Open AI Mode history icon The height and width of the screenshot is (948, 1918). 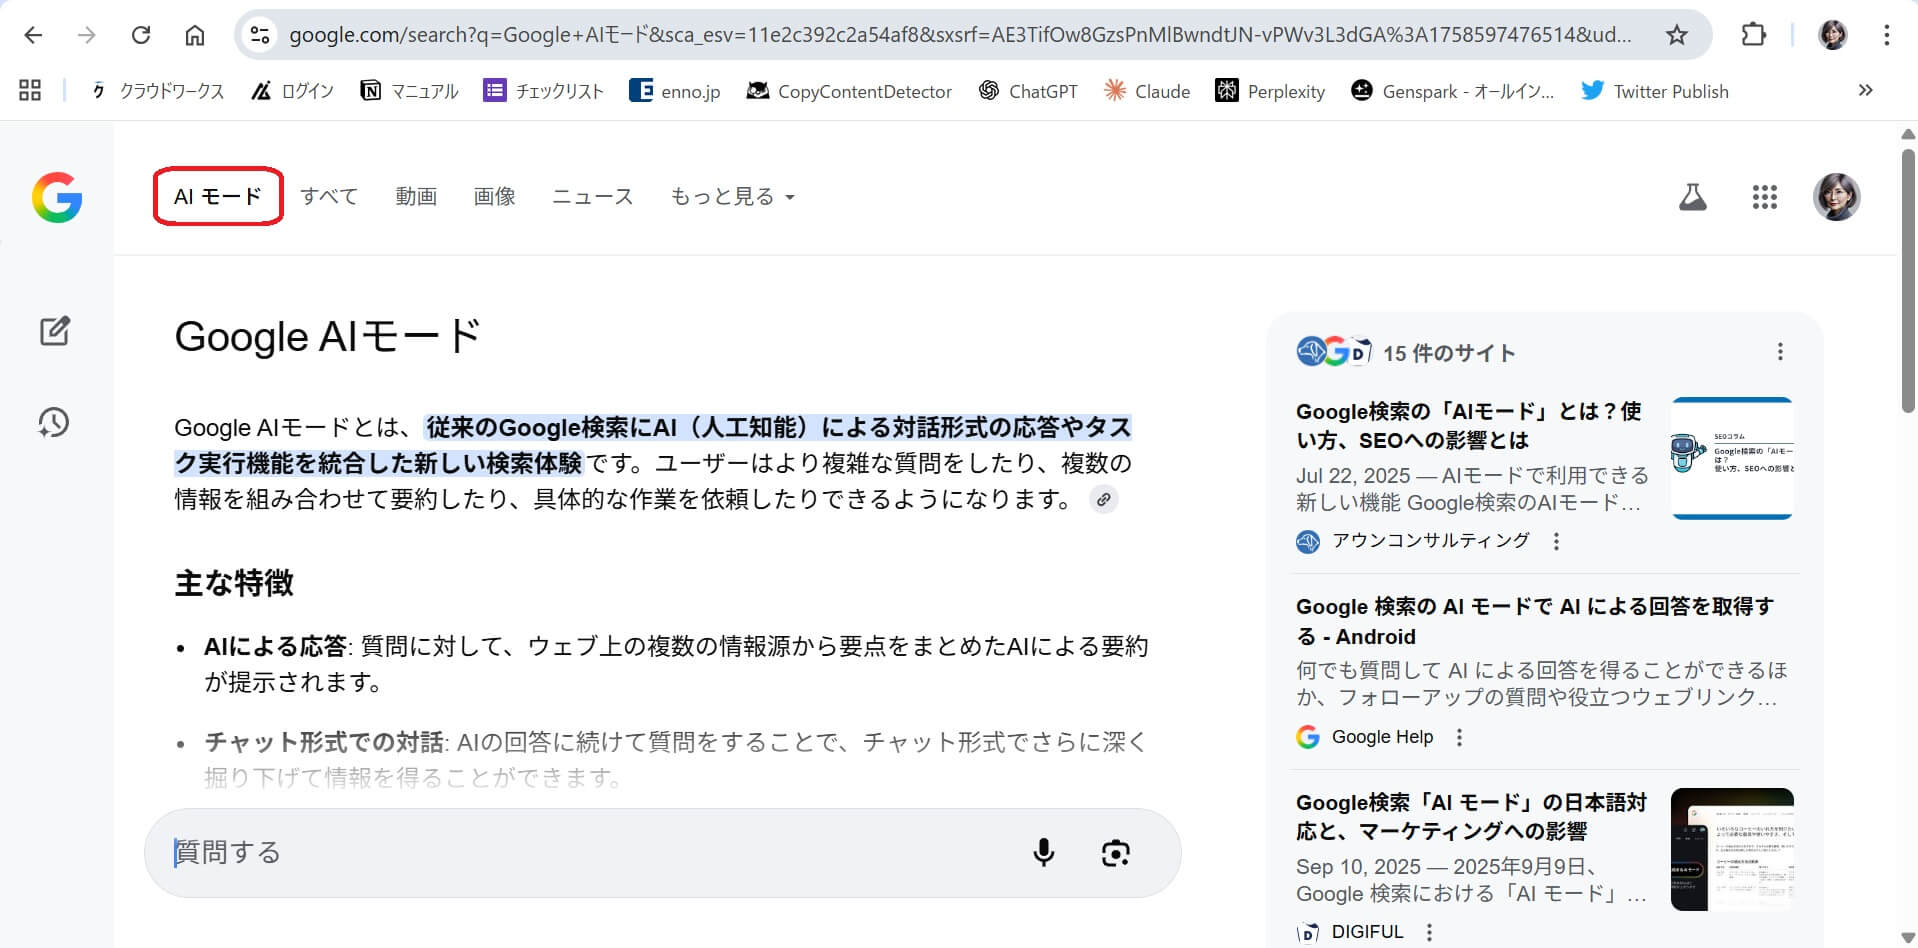[55, 422]
